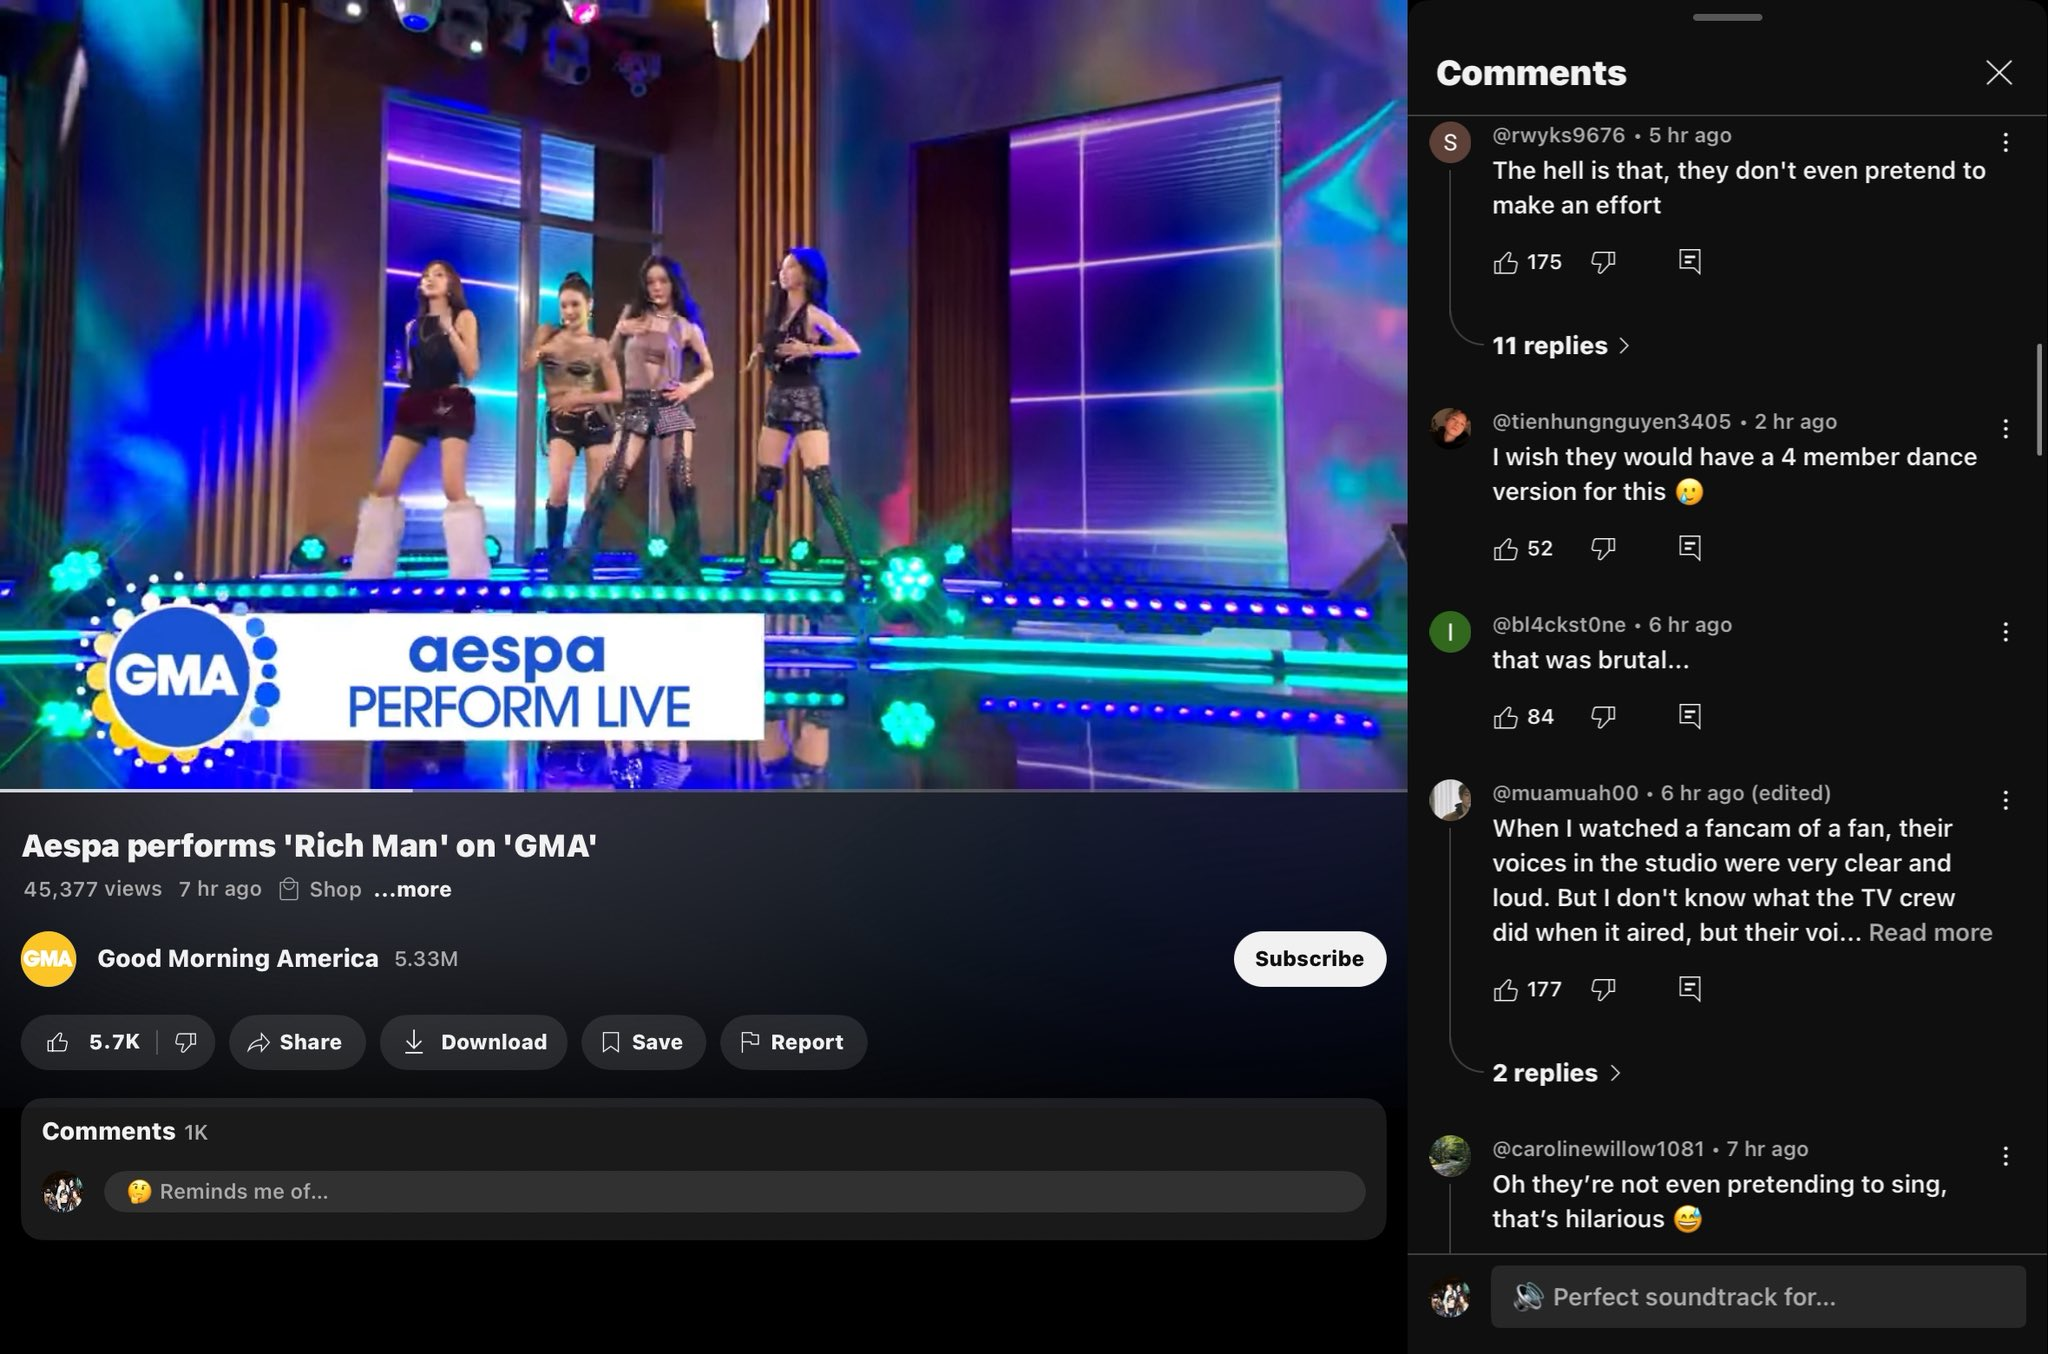Close the Comments panel
The image size is (2048, 1354).
click(x=1998, y=72)
